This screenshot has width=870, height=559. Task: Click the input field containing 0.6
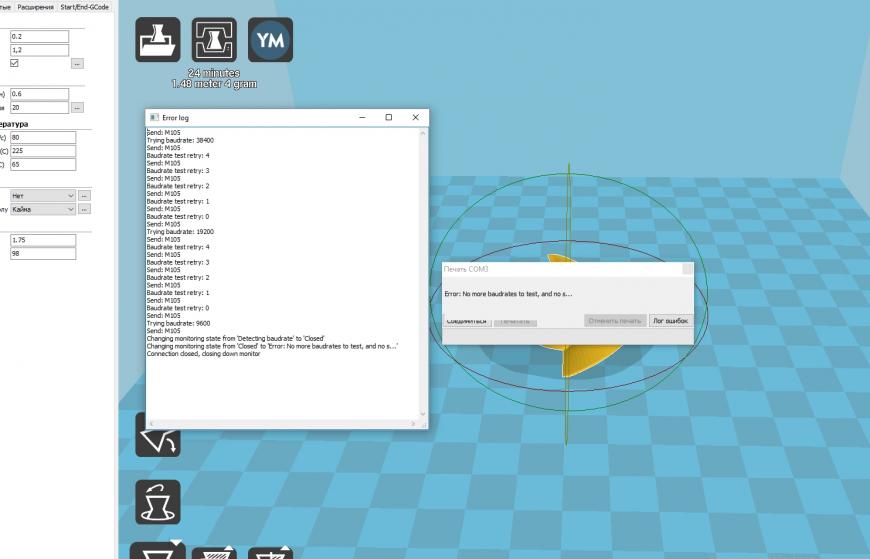[x=39, y=94]
